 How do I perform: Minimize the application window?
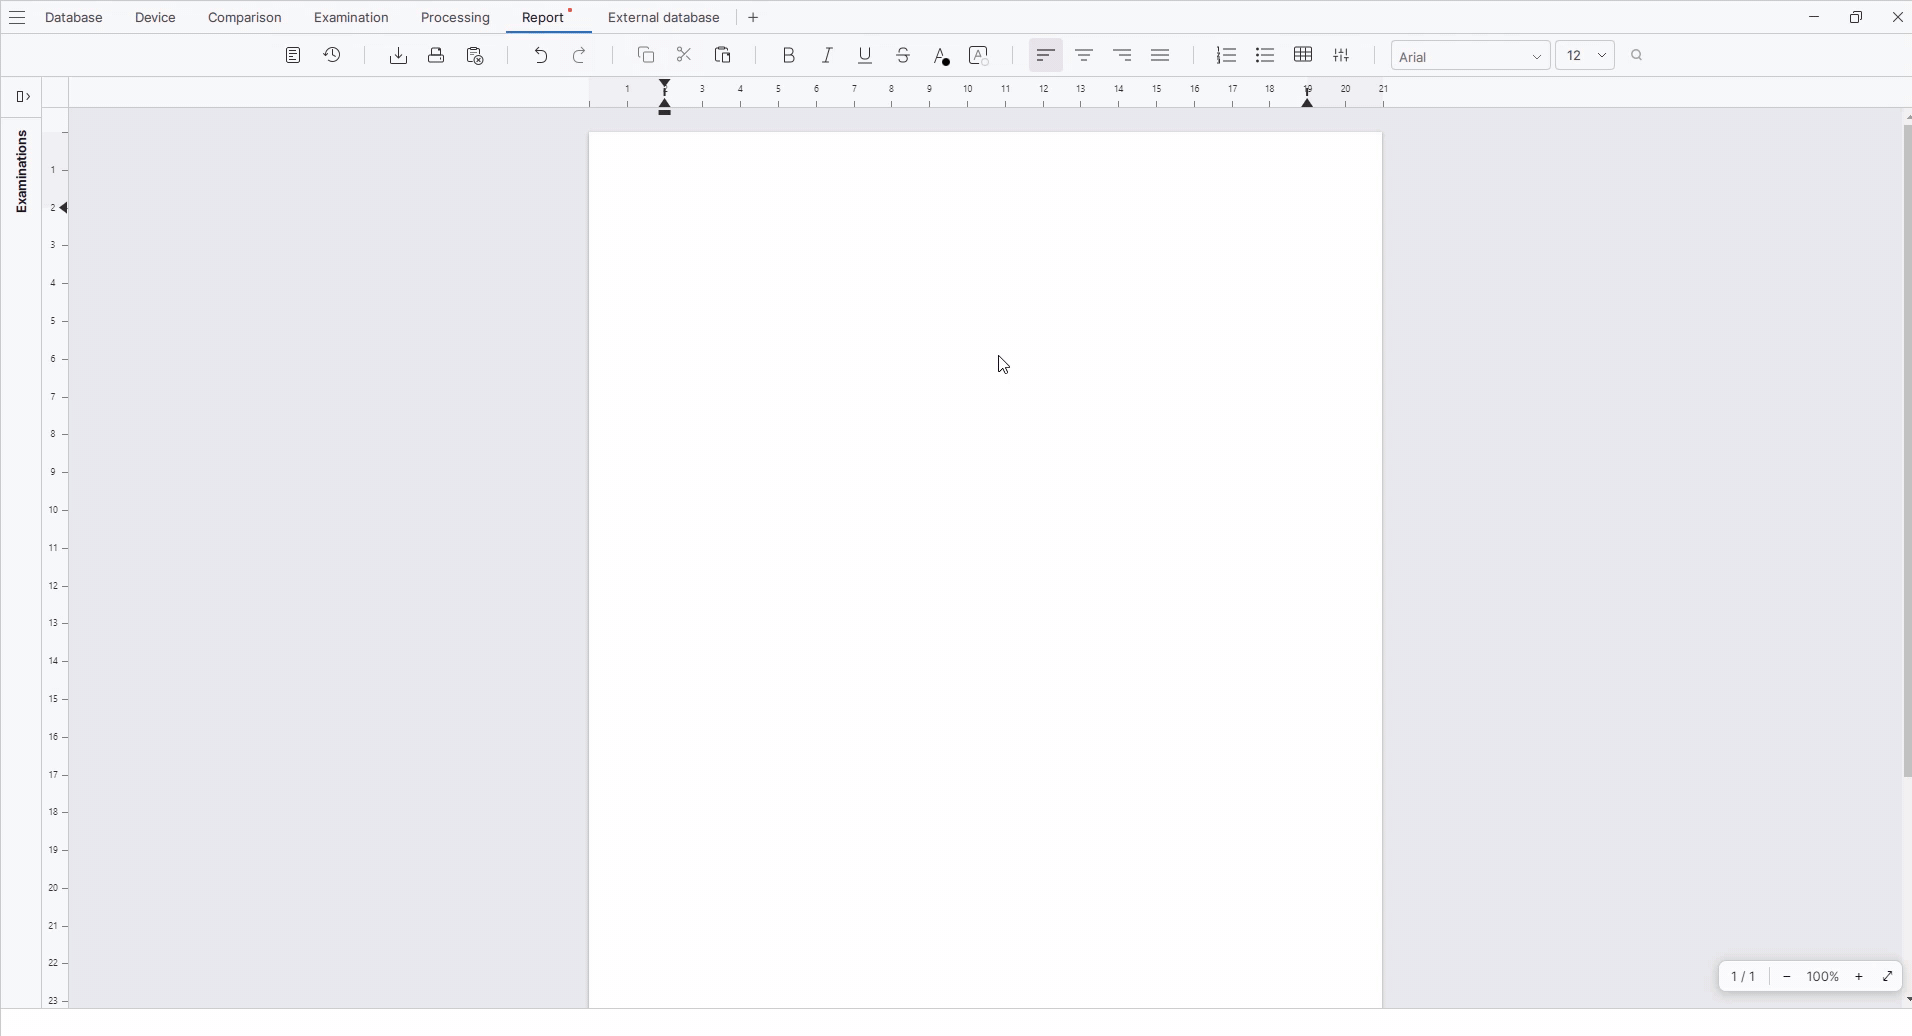1814,17
